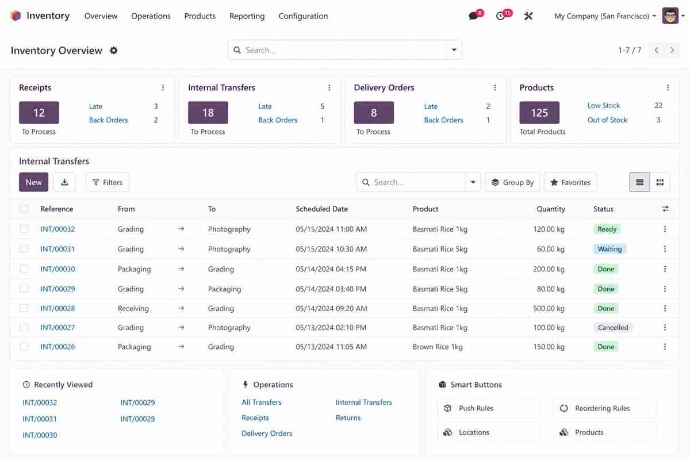Open the messages chat bubble icon
This screenshot has height=460, width=690.
tap(474, 16)
